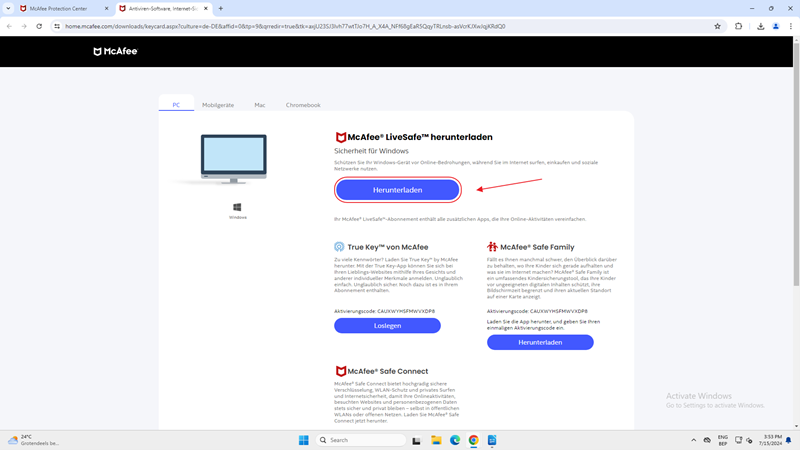Reload the current page
800x450 pixels.
click(x=39, y=26)
